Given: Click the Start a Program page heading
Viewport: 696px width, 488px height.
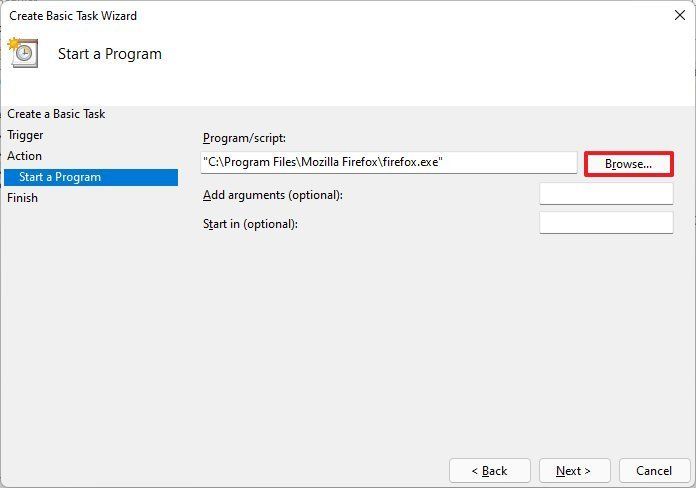Looking at the screenshot, I should click(110, 54).
